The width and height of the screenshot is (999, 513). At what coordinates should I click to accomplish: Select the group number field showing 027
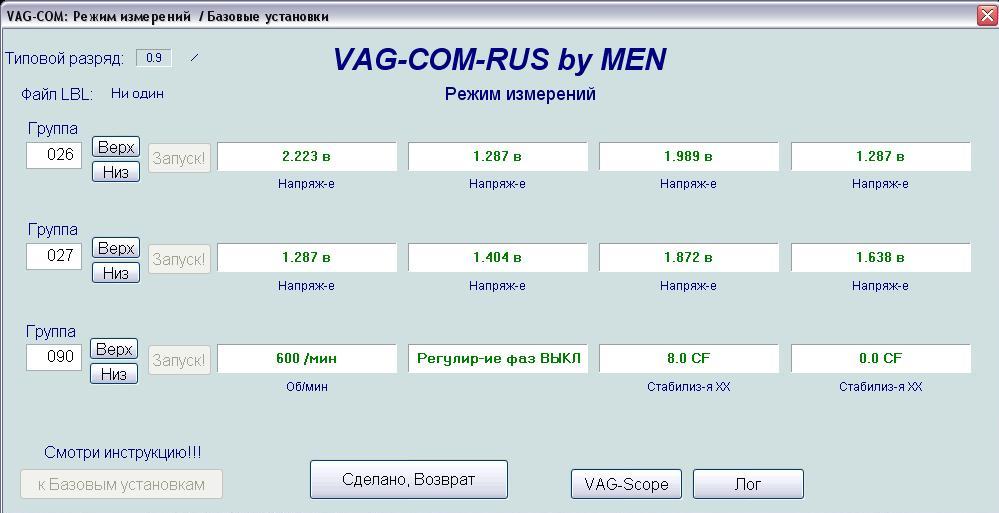point(54,256)
